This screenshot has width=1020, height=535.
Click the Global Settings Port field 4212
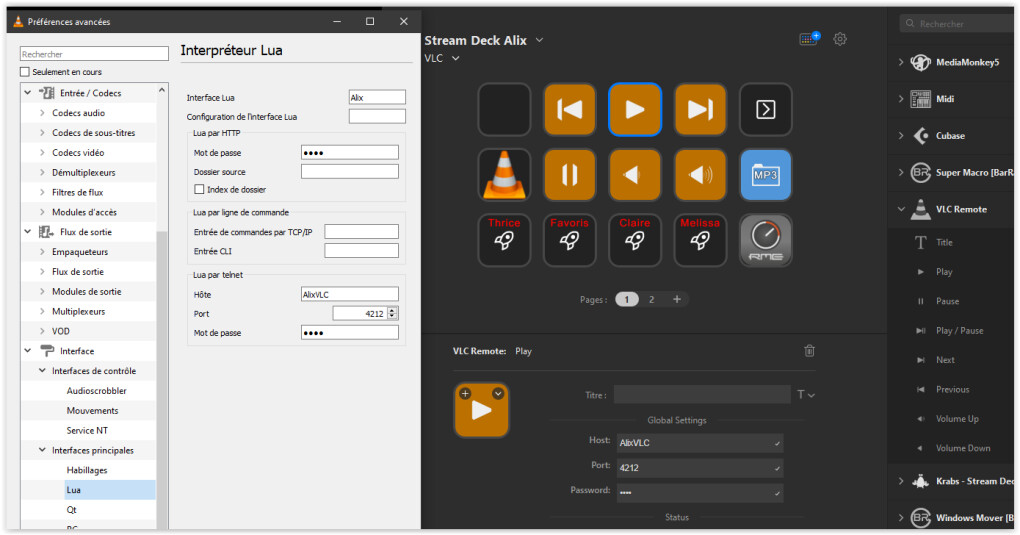pyautogui.click(x=699, y=467)
